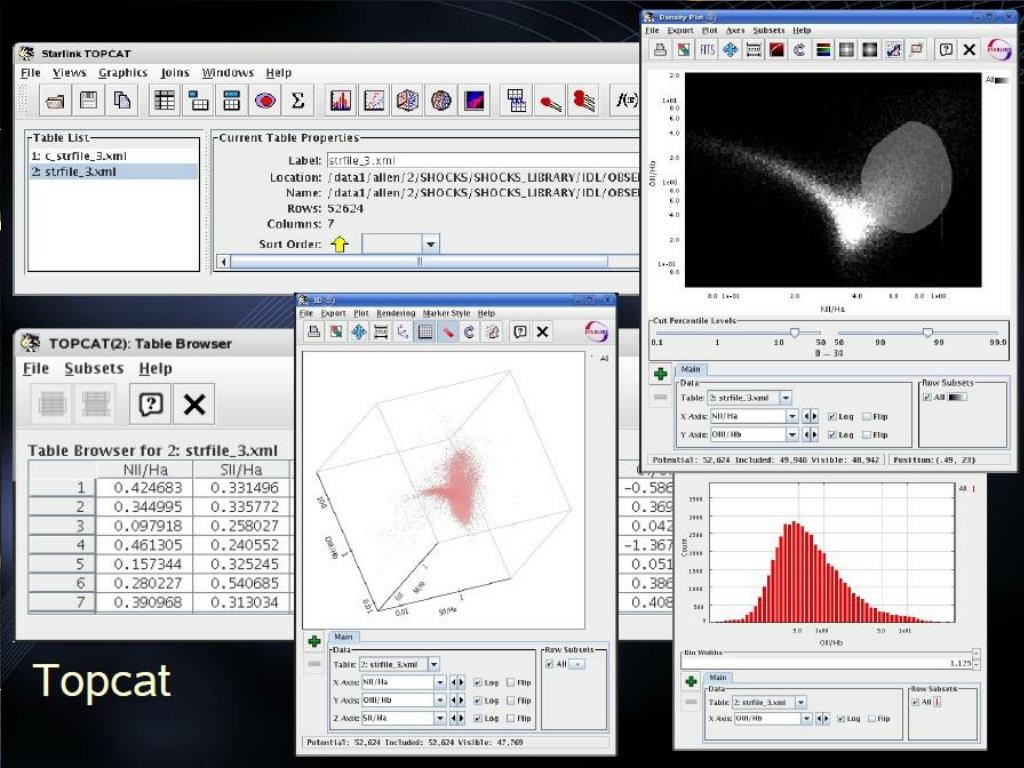The height and width of the screenshot is (768, 1024).
Task: Click the SII/Ha column header
Action: click(x=241, y=470)
